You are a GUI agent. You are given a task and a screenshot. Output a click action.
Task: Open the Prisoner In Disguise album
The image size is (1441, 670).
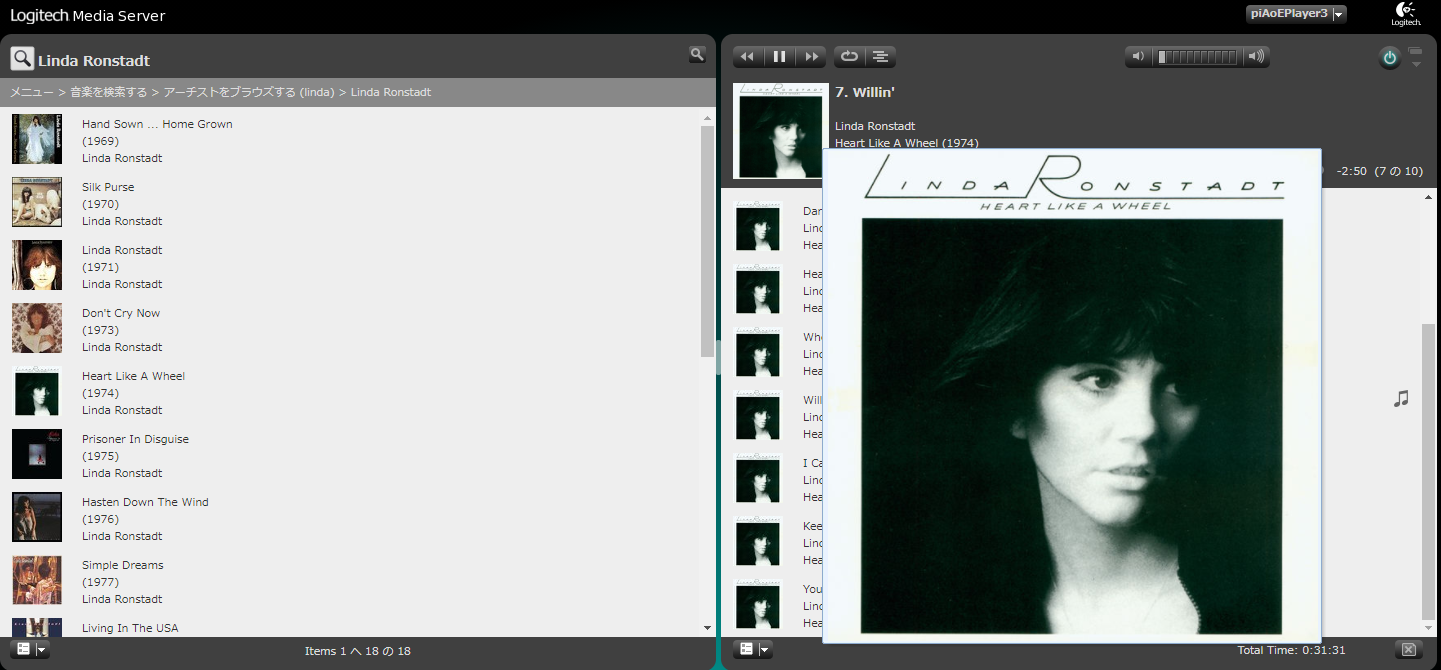(x=135, y=439)
